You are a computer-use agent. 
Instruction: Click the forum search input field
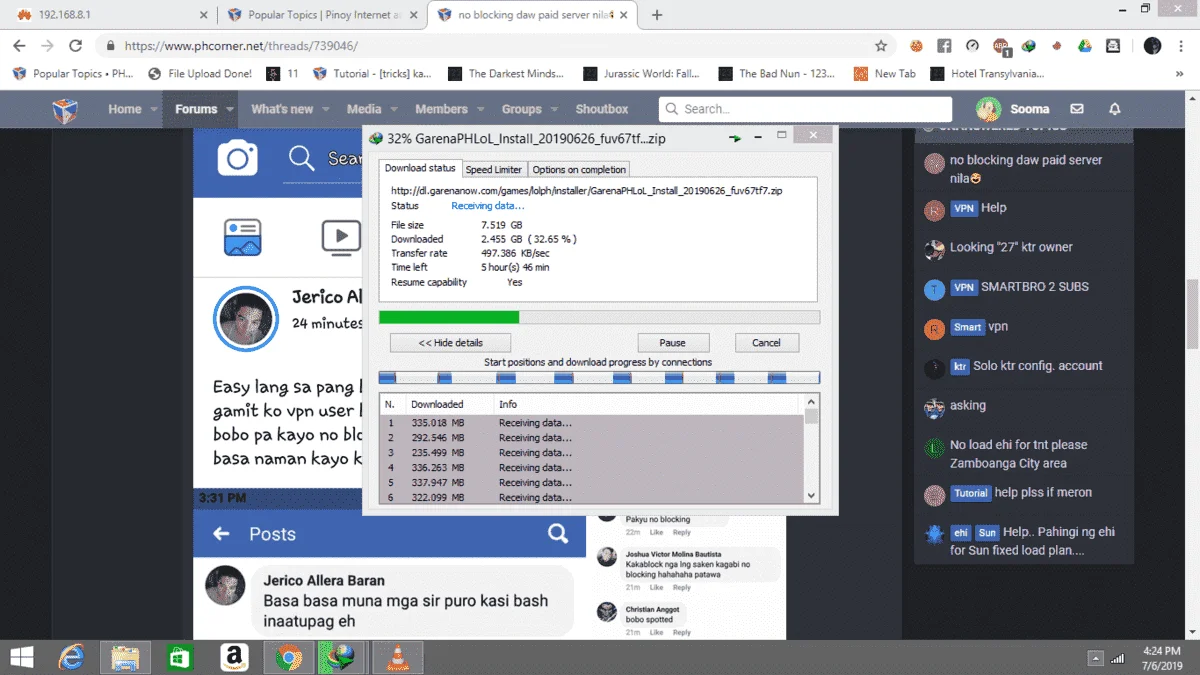point(805,109)
